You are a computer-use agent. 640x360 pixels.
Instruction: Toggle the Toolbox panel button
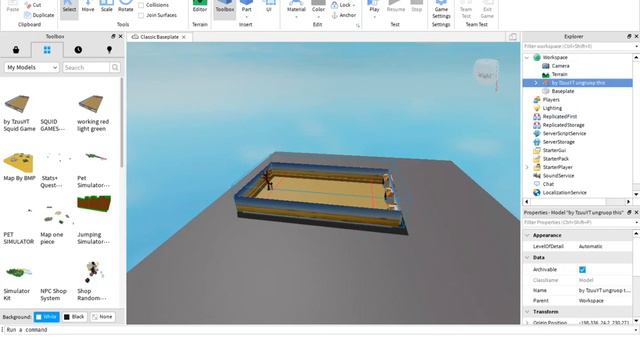(x=224, y=8)
